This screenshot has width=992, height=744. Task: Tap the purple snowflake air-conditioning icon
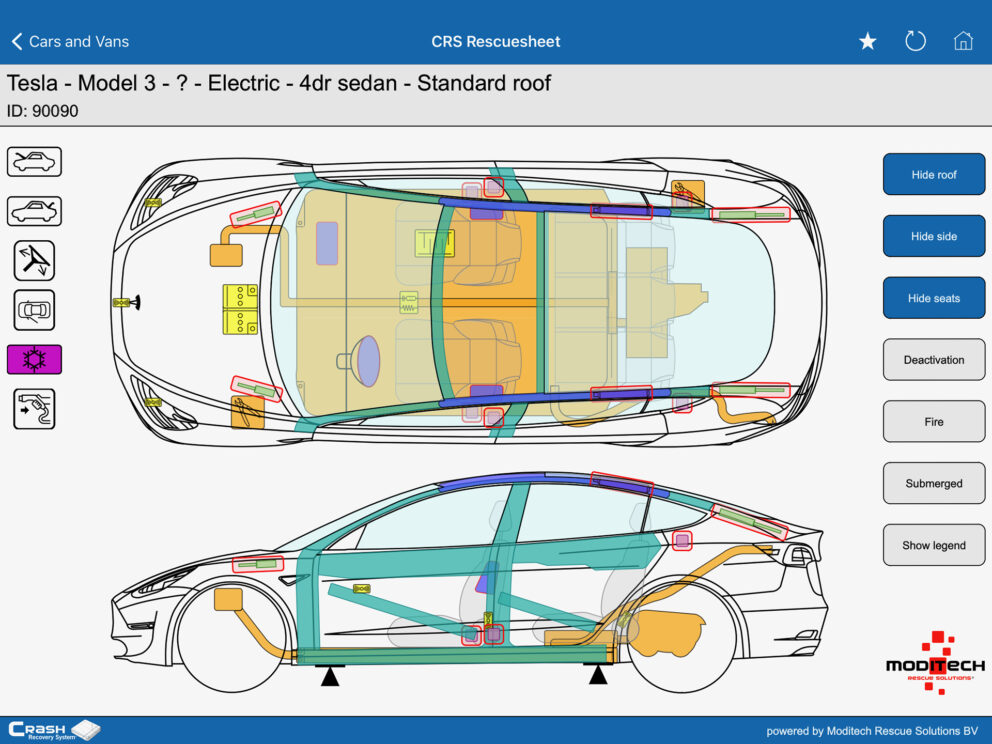pos(35,359)
